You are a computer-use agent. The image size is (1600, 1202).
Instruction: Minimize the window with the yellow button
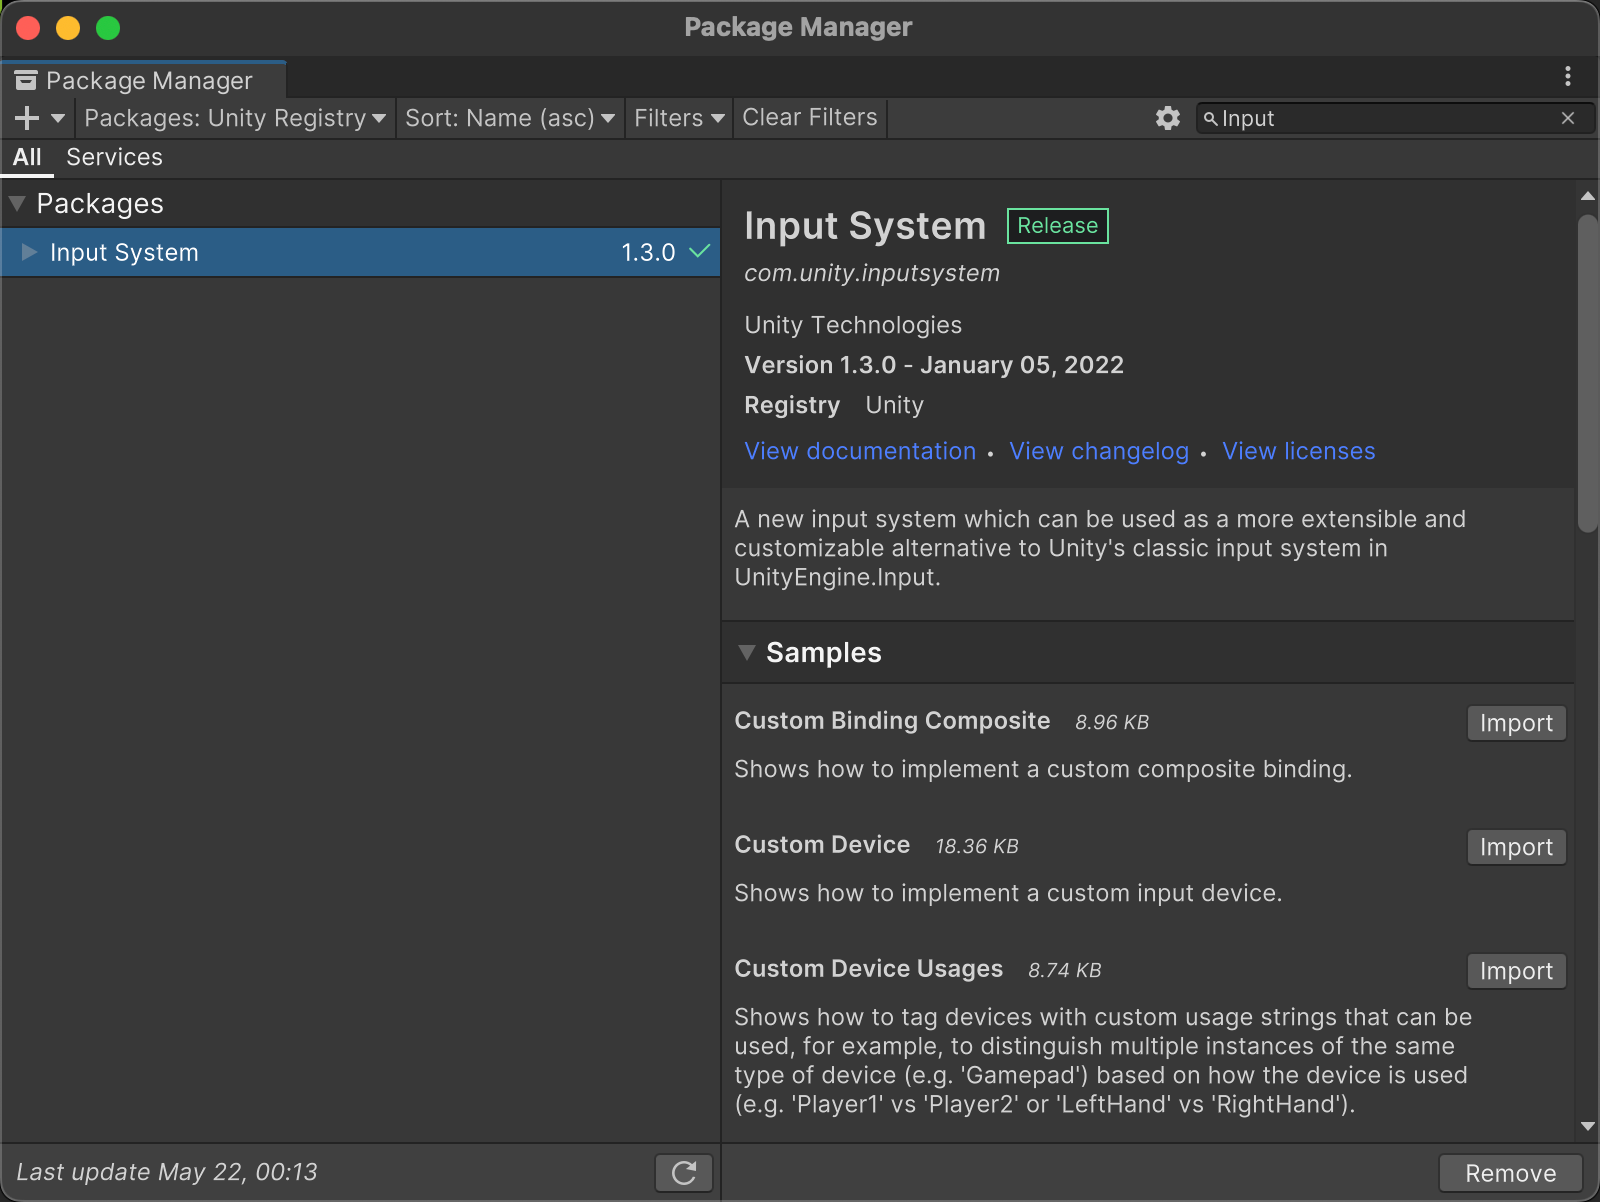click(x=68, y=28)
